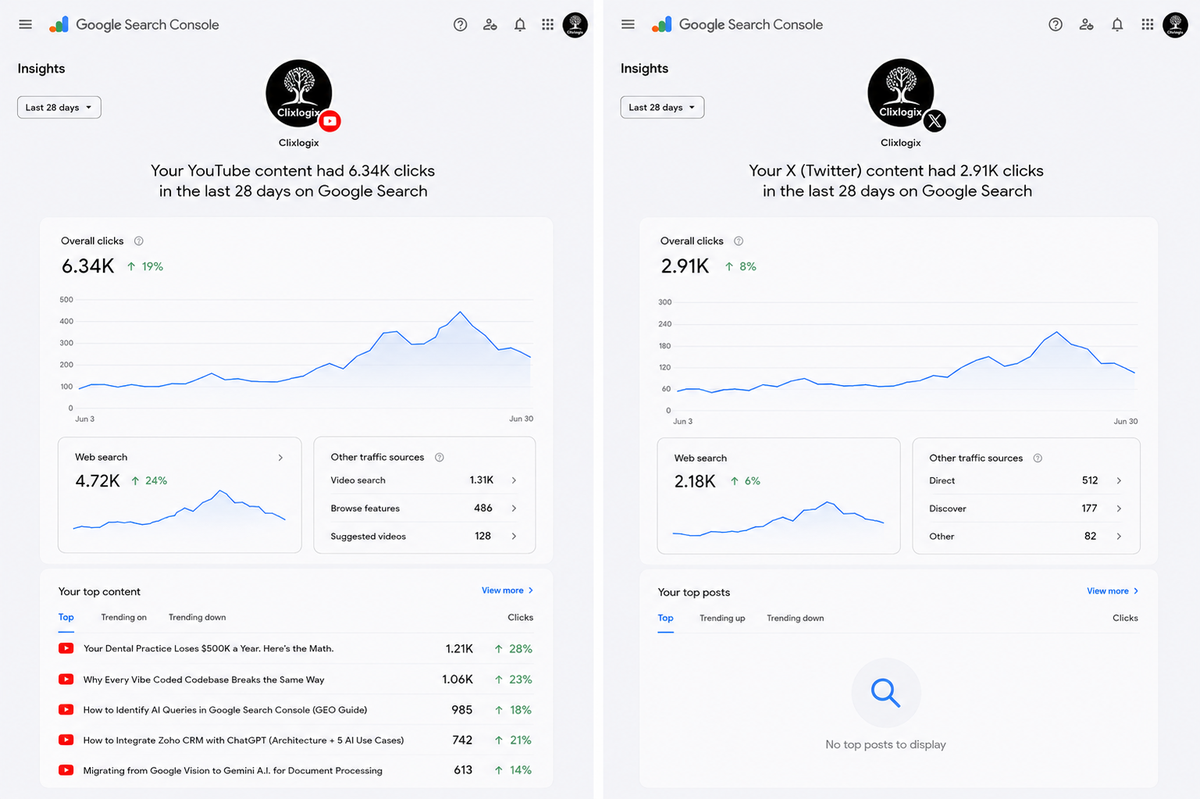
Task: Click the 6.34K overall clicks total
Action: tap(88, 266)
